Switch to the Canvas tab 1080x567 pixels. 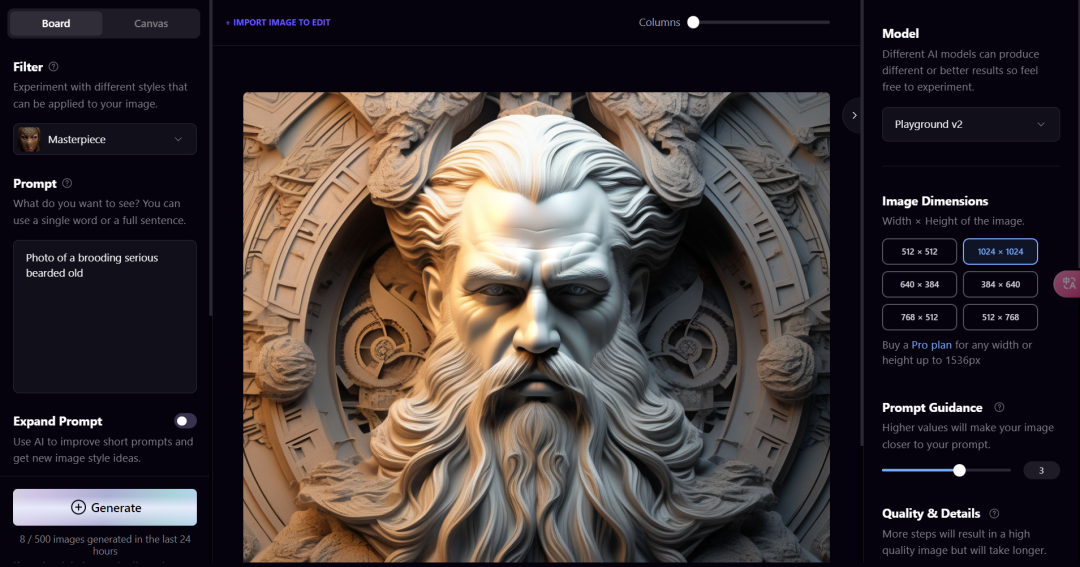click(x=151, y=23)
